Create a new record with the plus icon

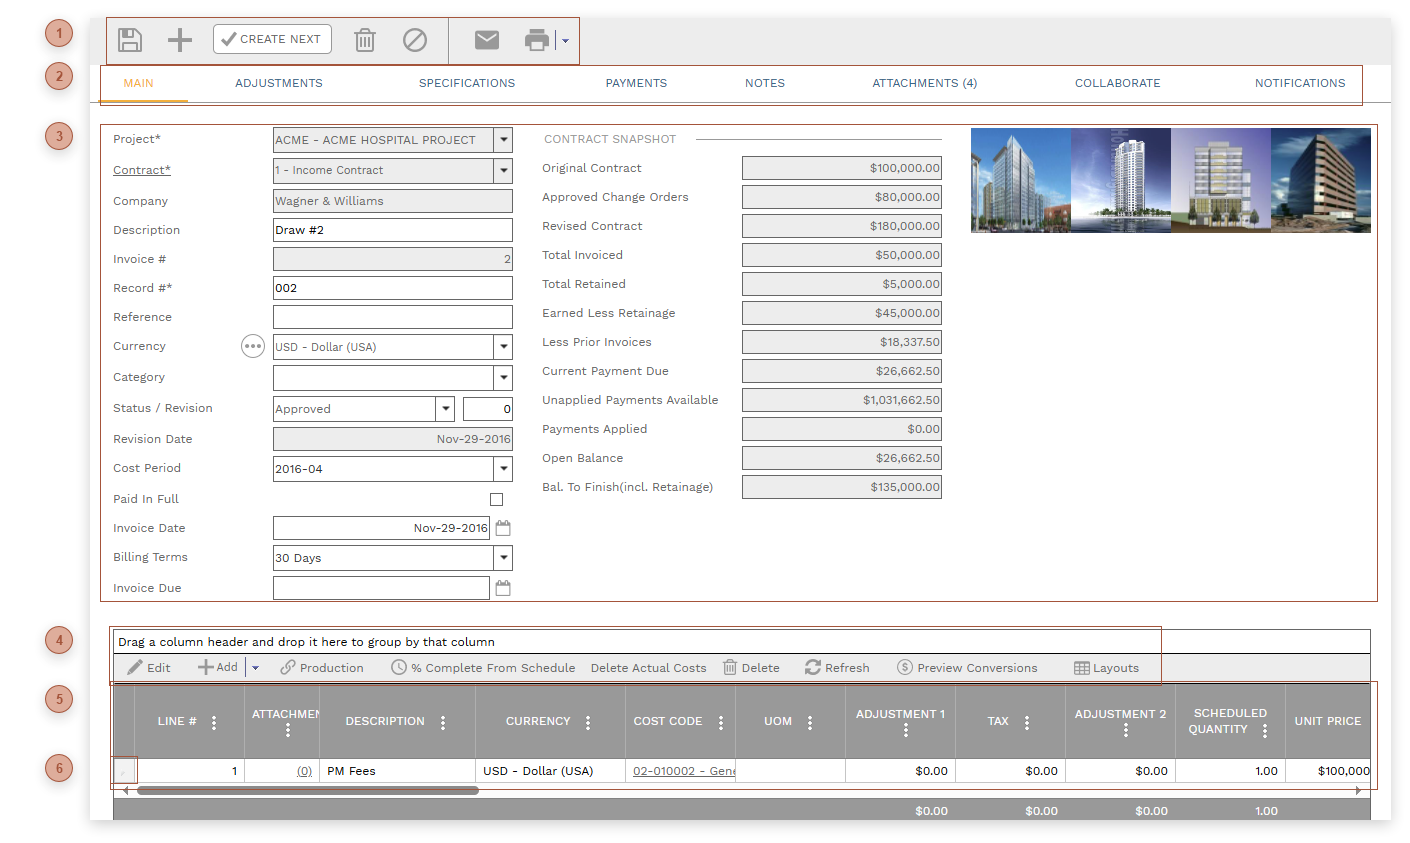(x=179, y=39)
